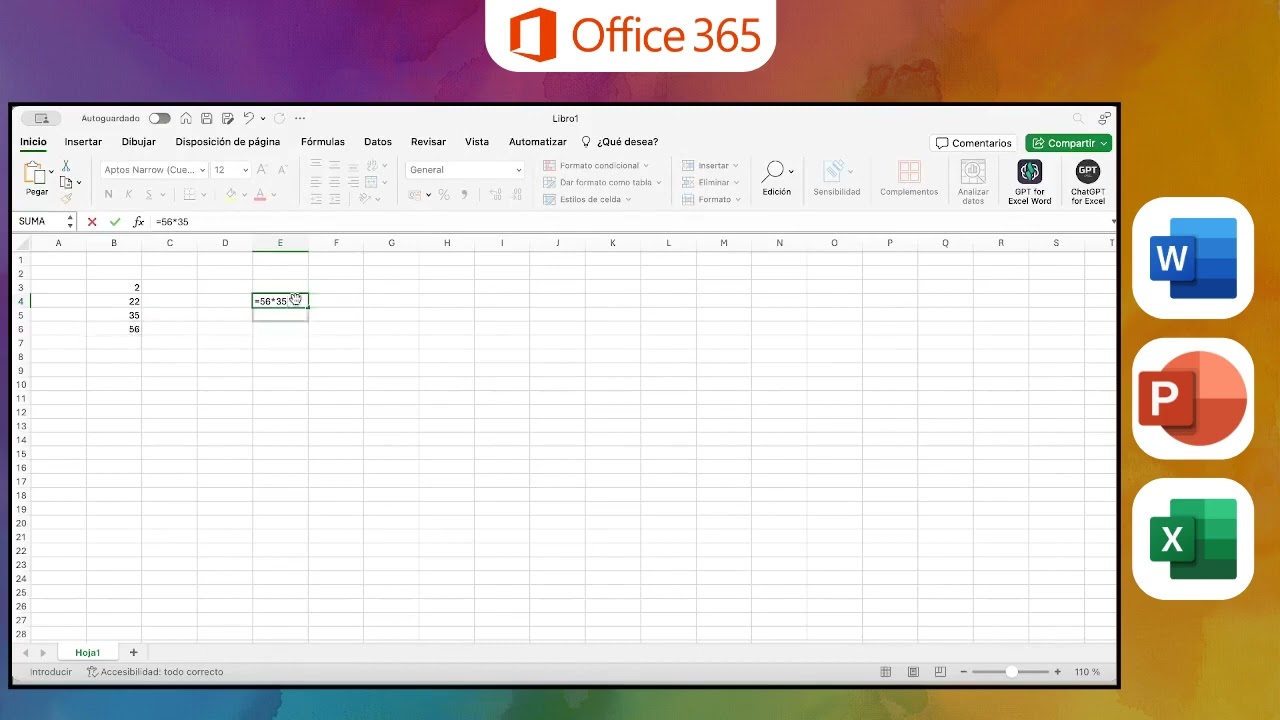The image size is (1280, 720).
Task: Click the Sensibilidad icon
Action: pyautogui.click(x=835, y=172)
